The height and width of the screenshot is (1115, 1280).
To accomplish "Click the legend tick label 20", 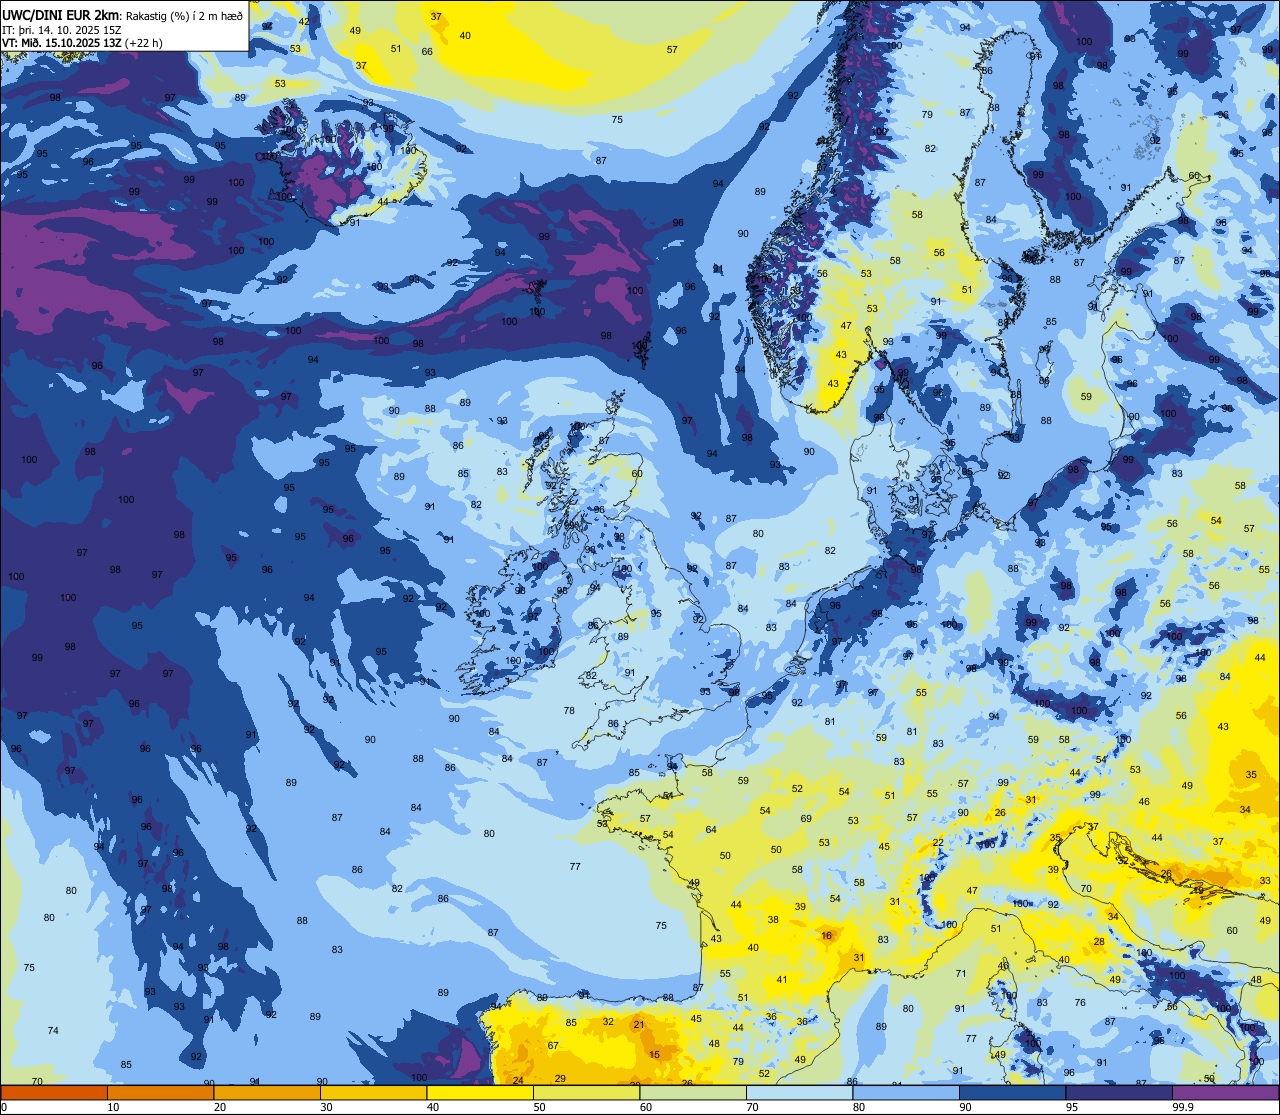I will (220, 1107).
